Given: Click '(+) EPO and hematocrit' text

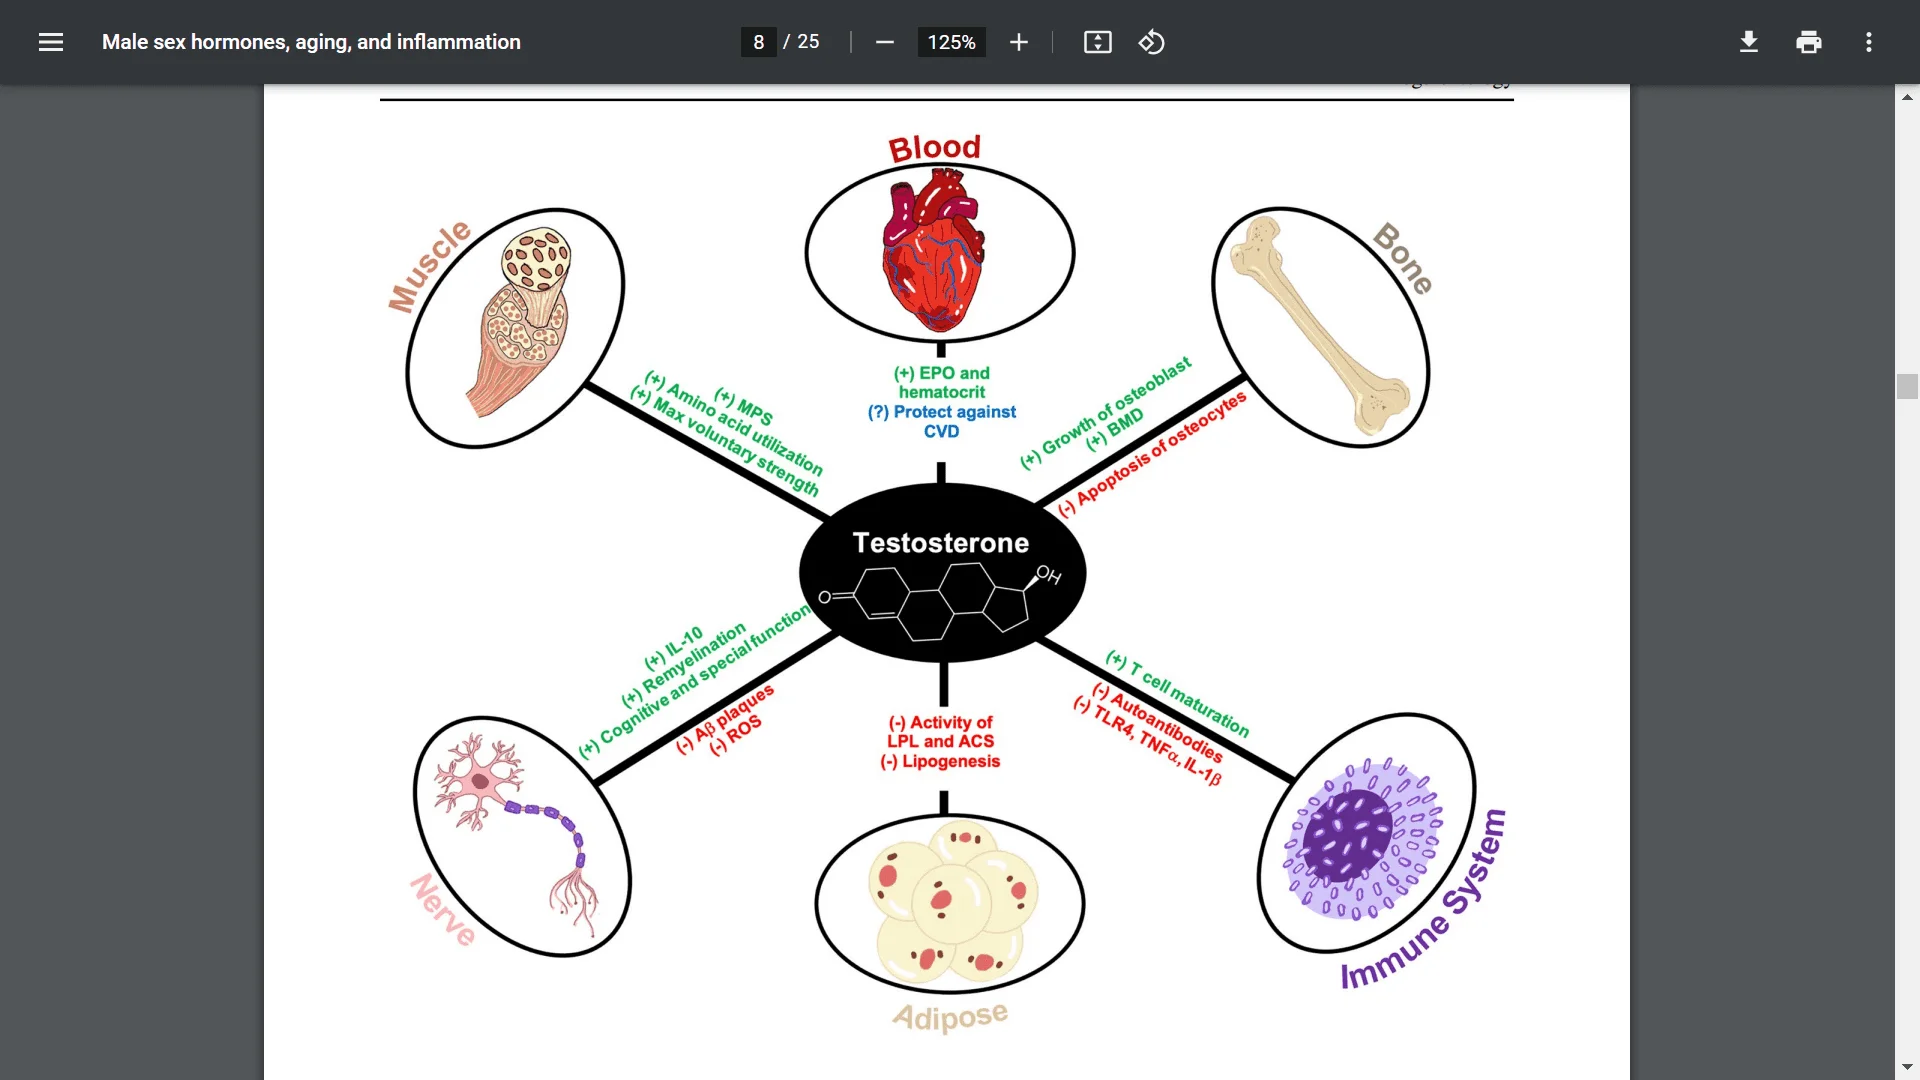Looking at the screenshot, I should pyautogui.click(x=941, y=382).
